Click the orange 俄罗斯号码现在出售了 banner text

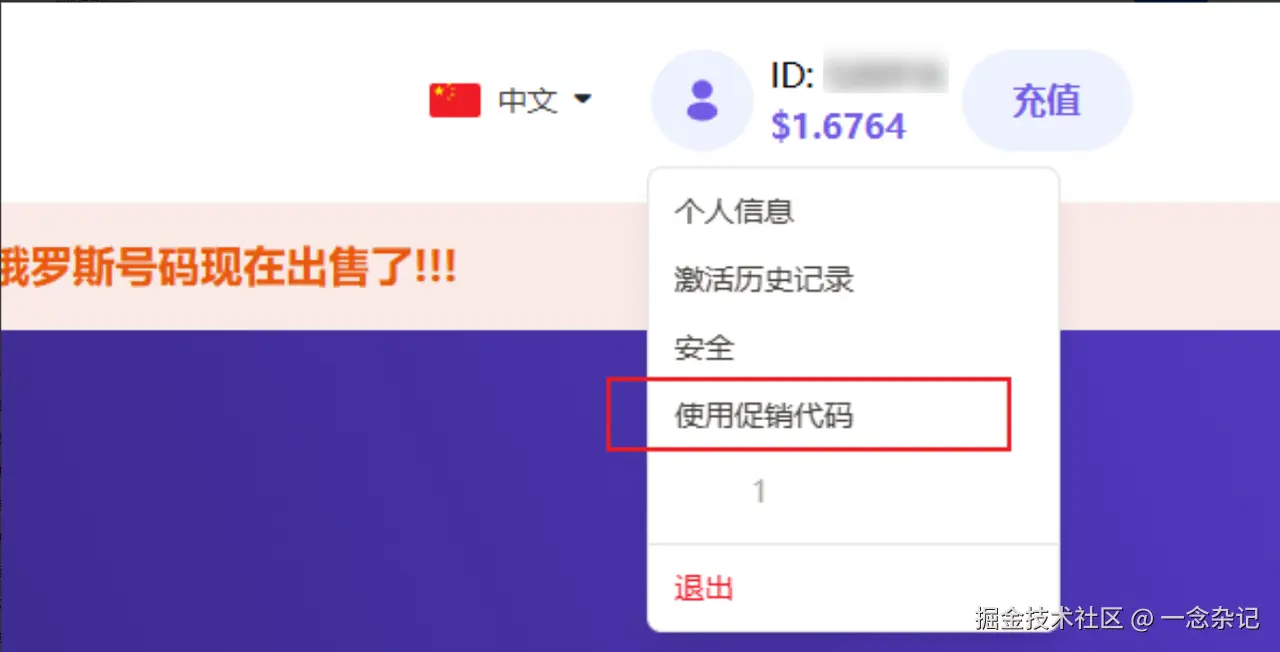[x=228, y=267]
